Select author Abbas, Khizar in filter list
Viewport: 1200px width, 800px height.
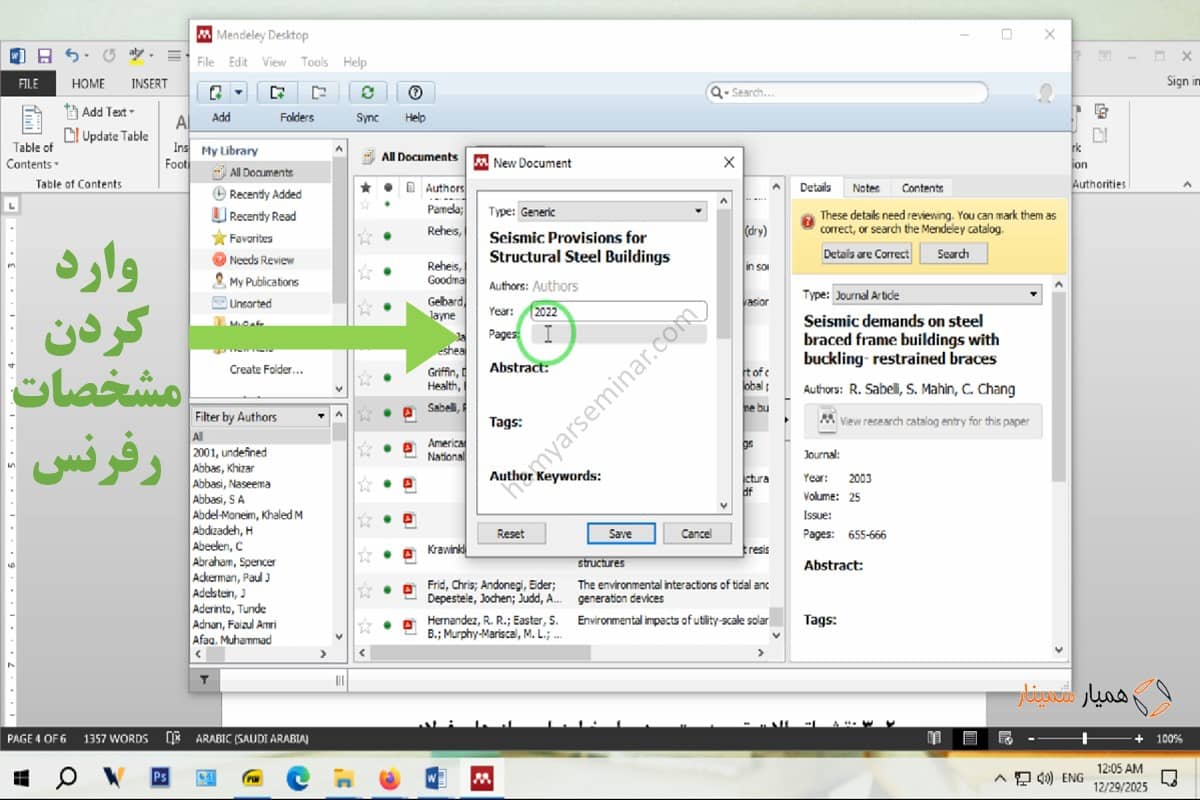[224, 468]
